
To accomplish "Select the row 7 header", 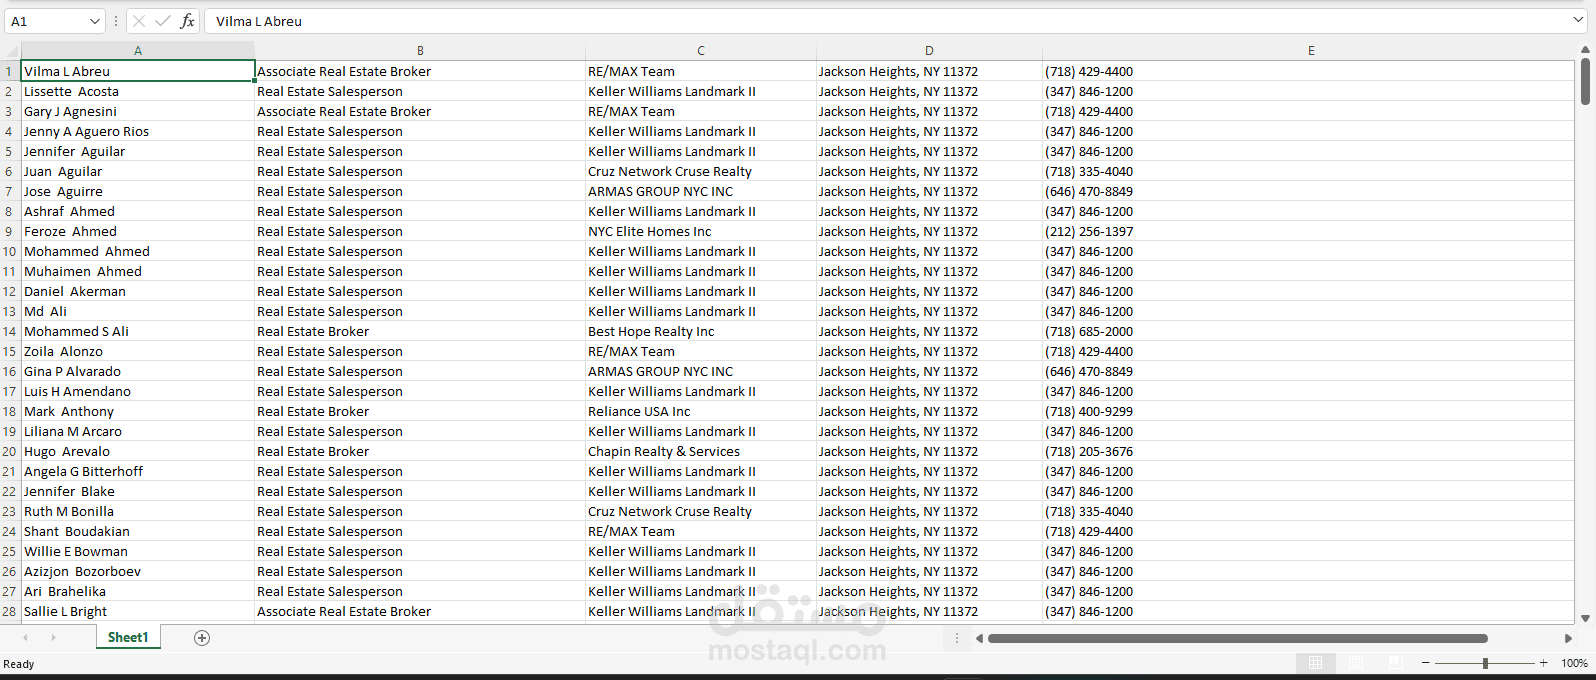I will pos(10,191).
